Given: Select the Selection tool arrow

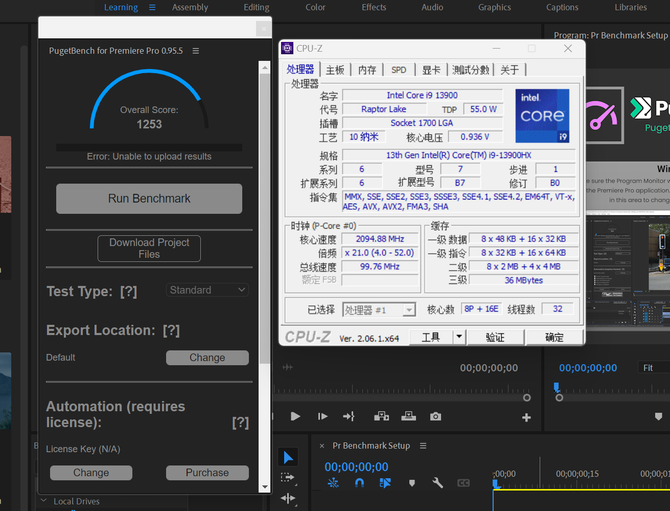Looking at the screenshot, I should [x=288, y=457].
